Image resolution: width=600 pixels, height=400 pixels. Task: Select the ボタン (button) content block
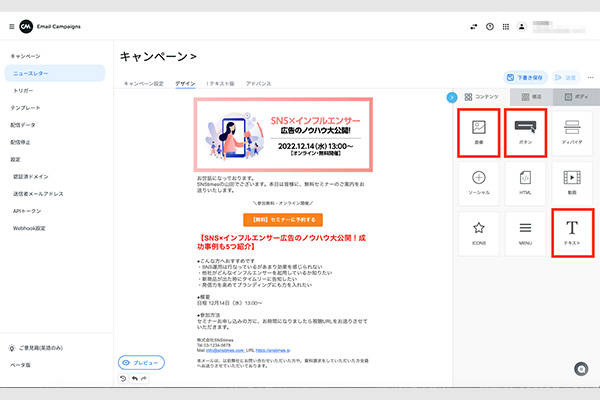pyautogui.click(x=525, y=133)
